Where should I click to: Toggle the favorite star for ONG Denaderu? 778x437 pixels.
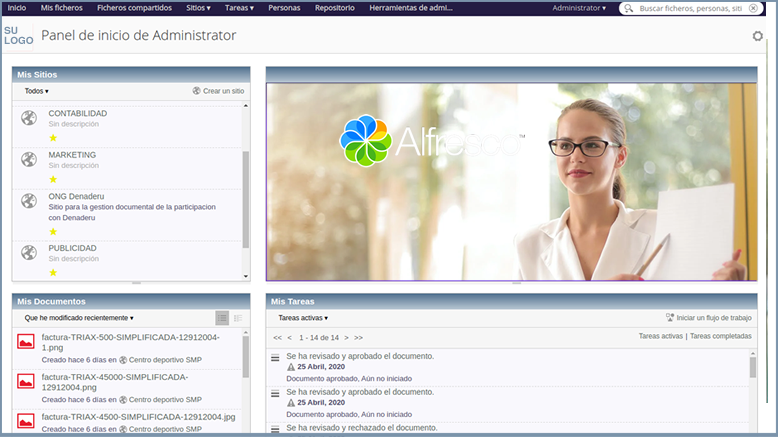(x=53, y=231)
